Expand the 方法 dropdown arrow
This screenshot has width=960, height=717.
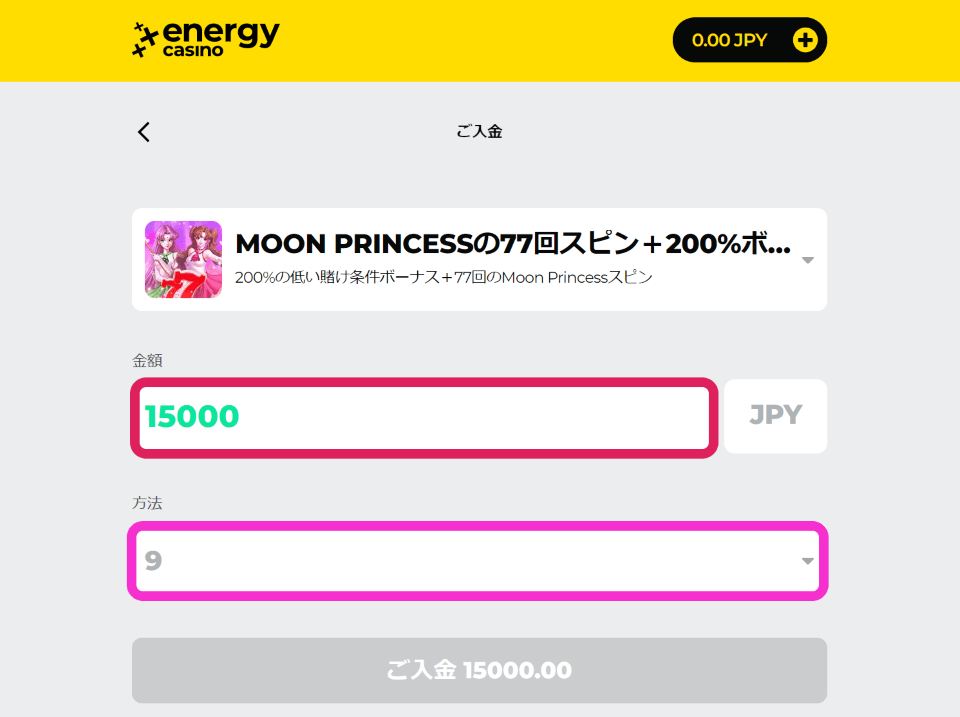tap(808, 561)
